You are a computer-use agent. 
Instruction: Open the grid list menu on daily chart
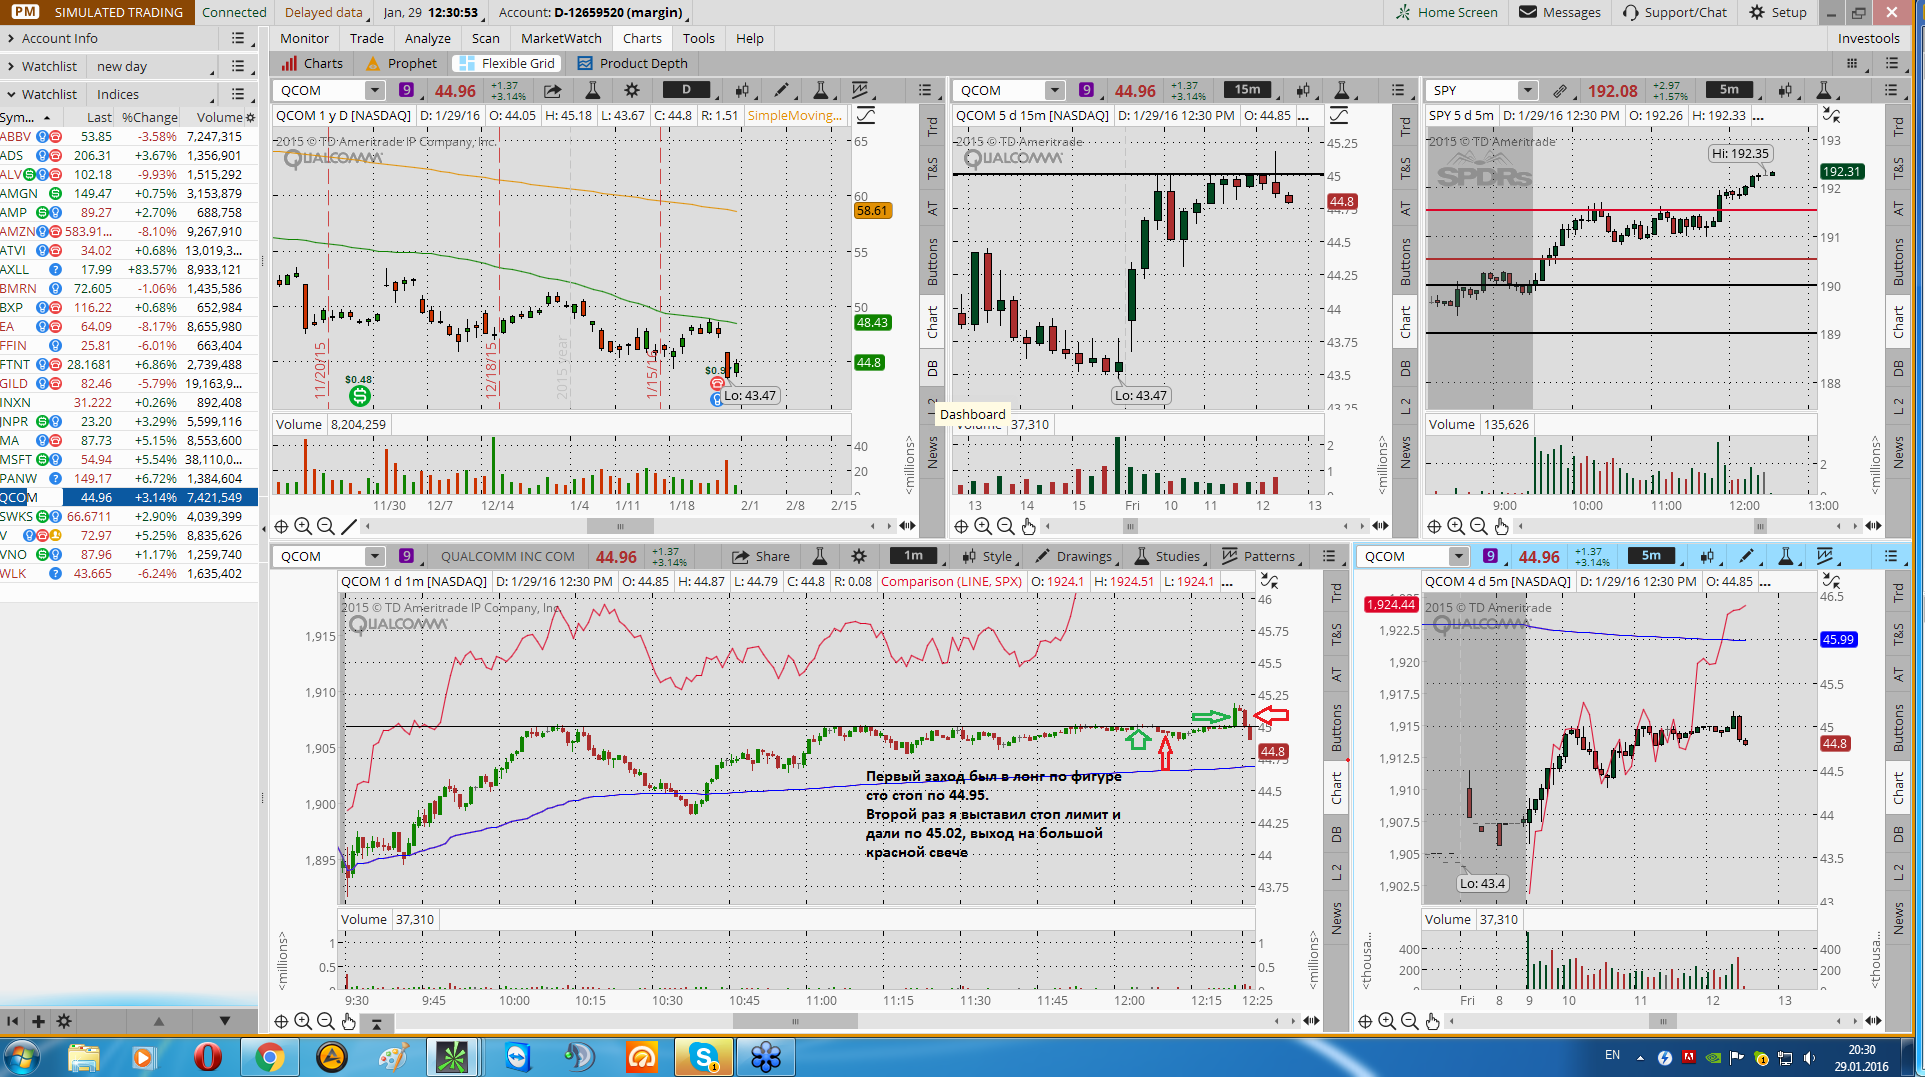[924, 90]
